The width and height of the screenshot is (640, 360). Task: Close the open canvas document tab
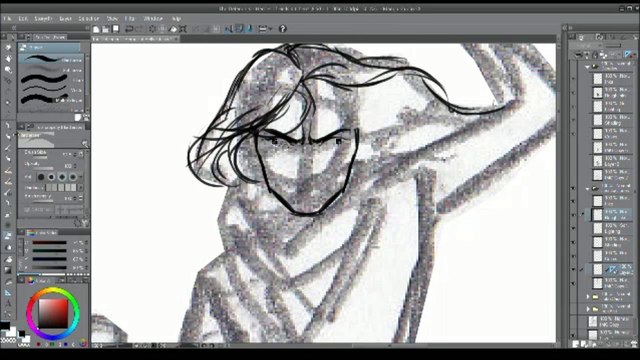[176, 39]
